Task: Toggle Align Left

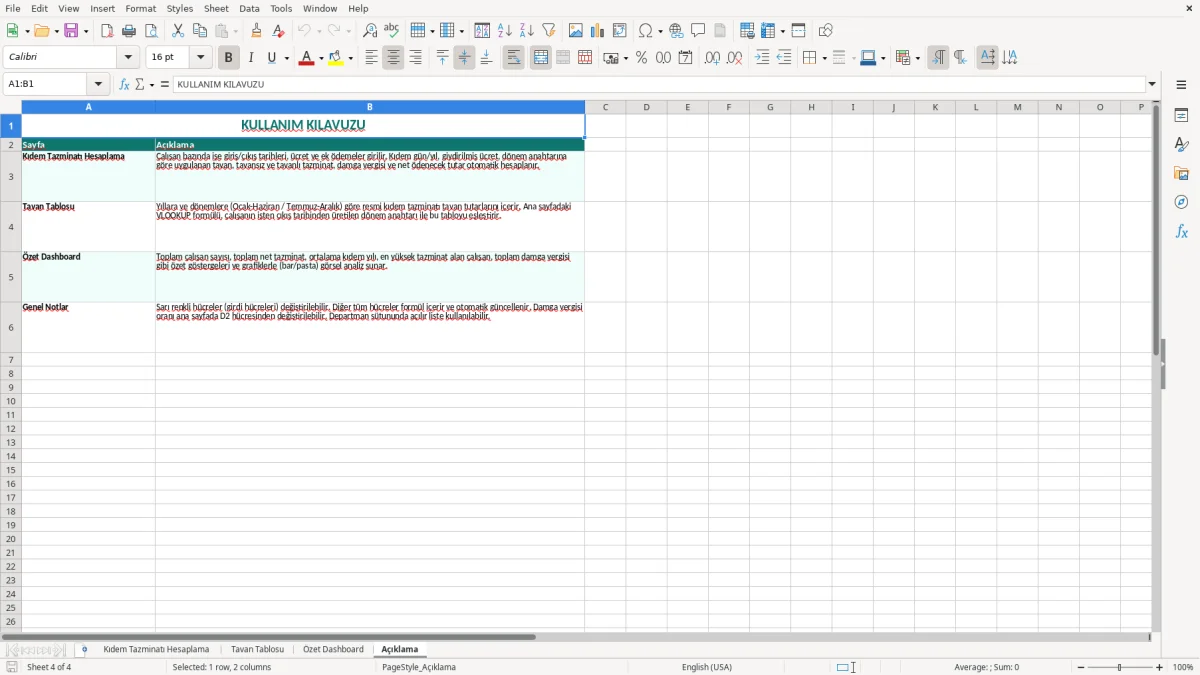Action: coord(371,58)
